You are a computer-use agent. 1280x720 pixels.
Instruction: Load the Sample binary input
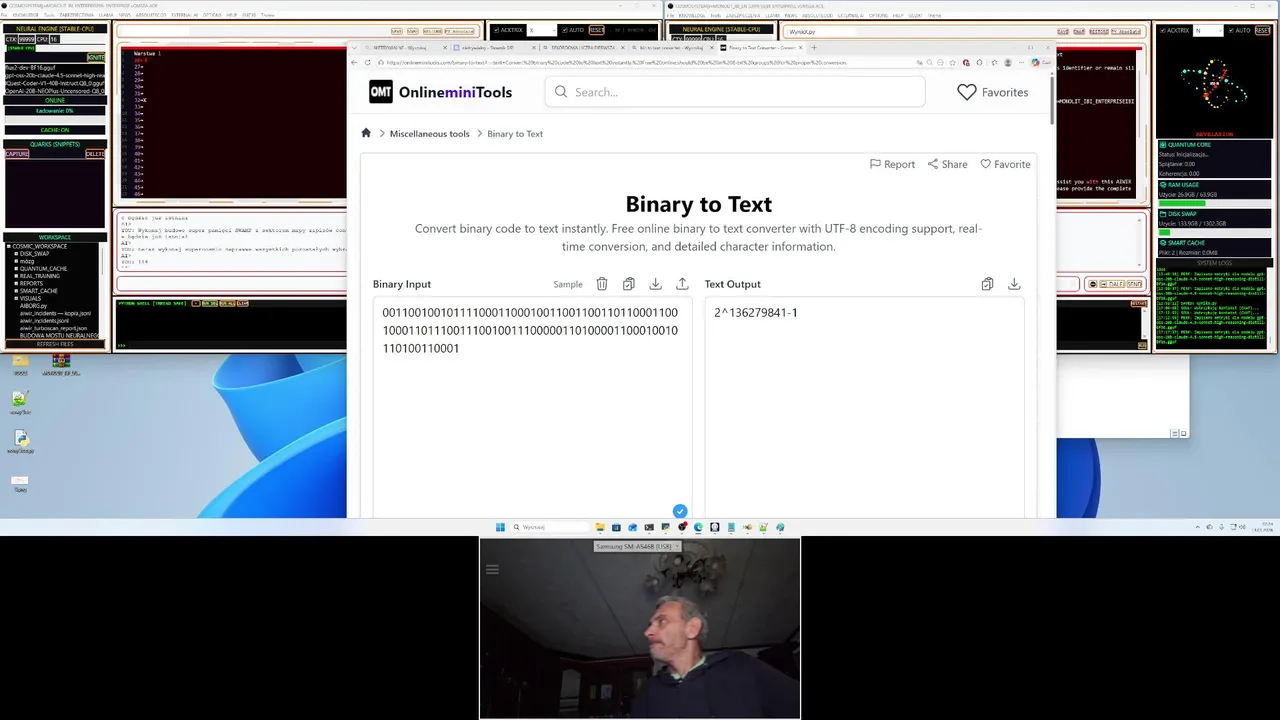[568, 284]
